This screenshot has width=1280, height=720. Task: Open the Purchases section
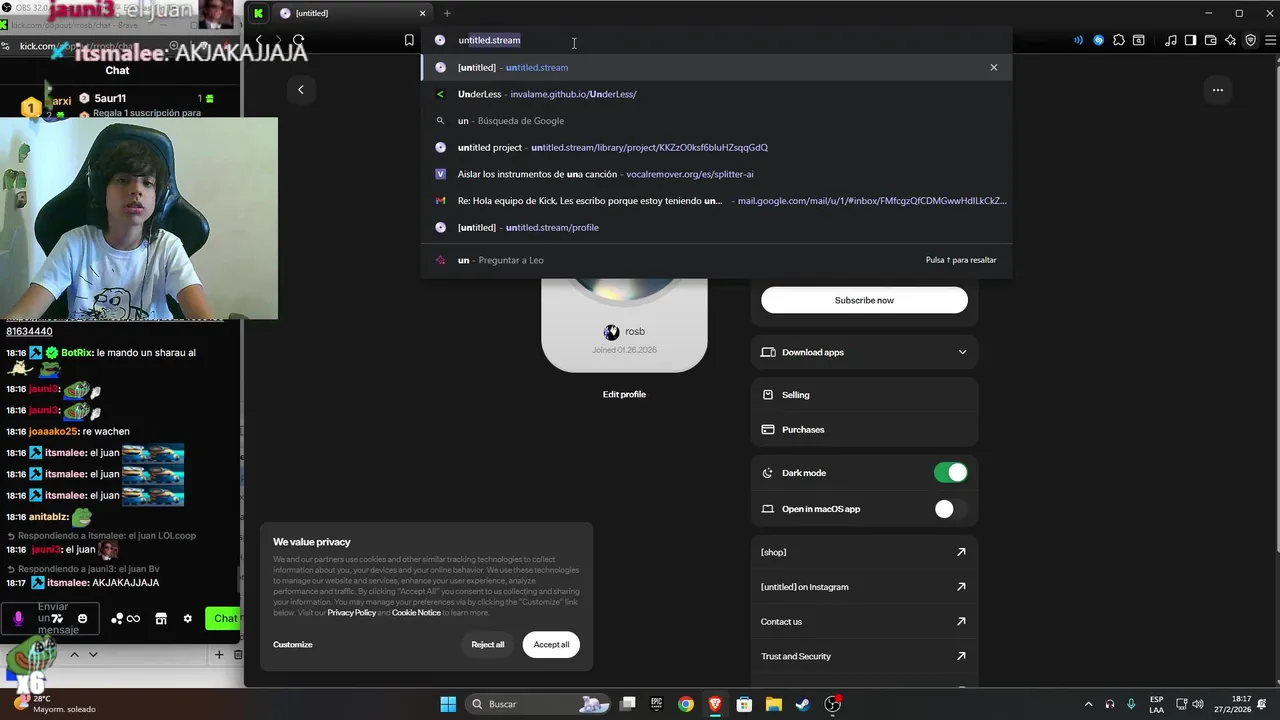point(864,430)
